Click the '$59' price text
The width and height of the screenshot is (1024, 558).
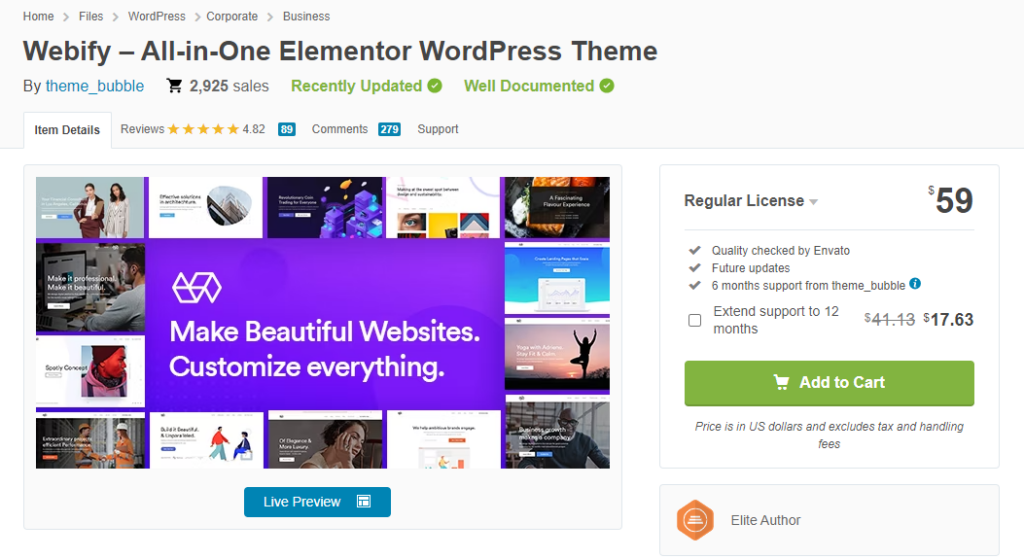click(x=951, y=200)
